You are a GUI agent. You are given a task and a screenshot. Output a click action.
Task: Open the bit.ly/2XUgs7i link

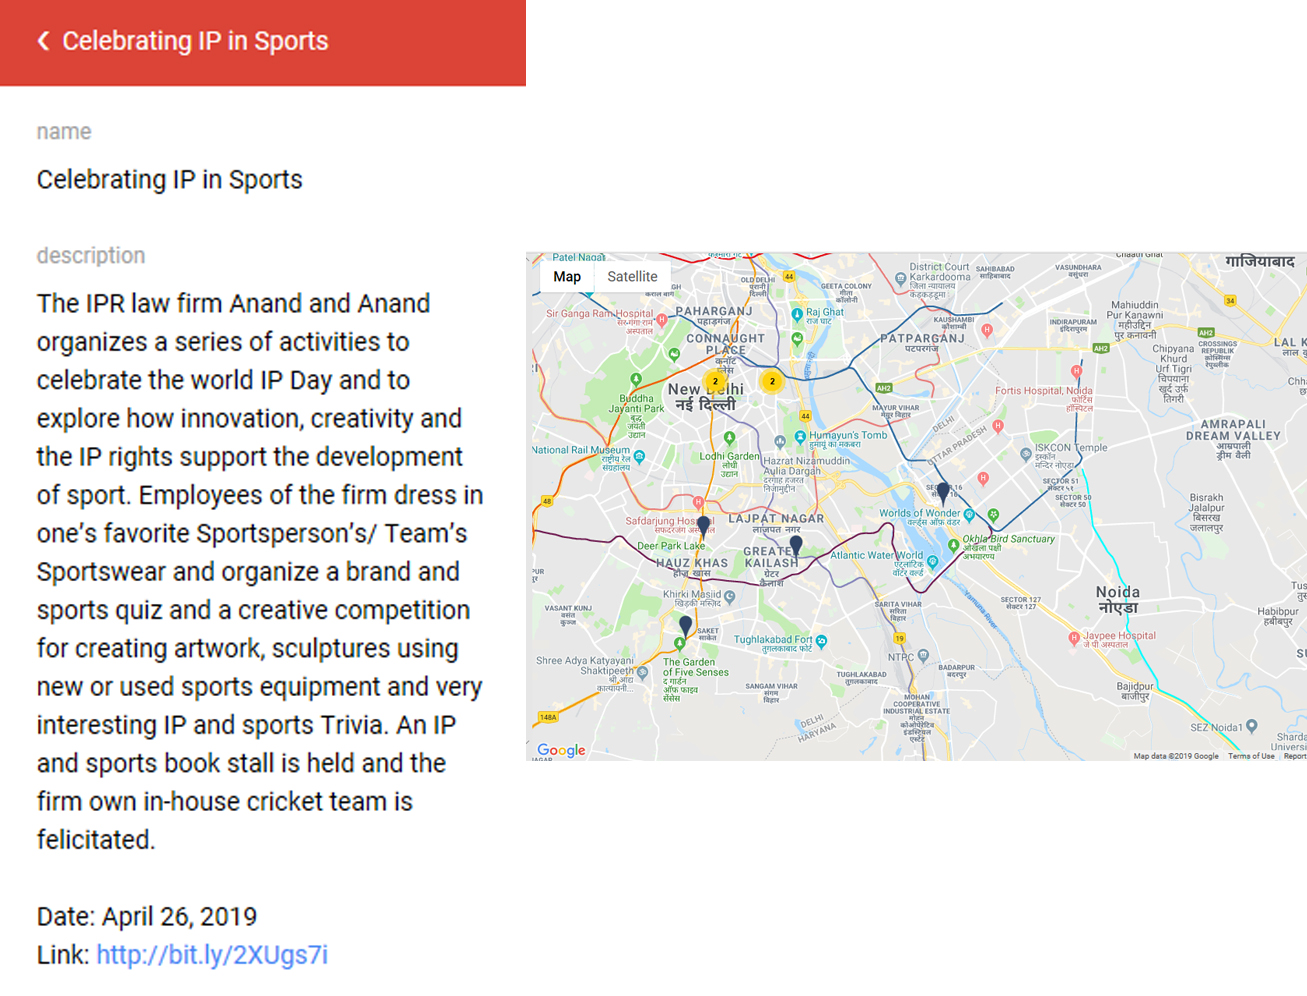pyautogui.click(x=212, y=955)
